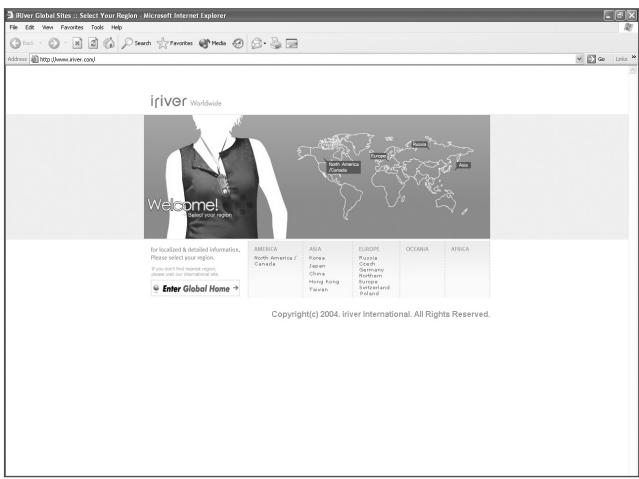Print the page using the printer icon

(276, 43)
